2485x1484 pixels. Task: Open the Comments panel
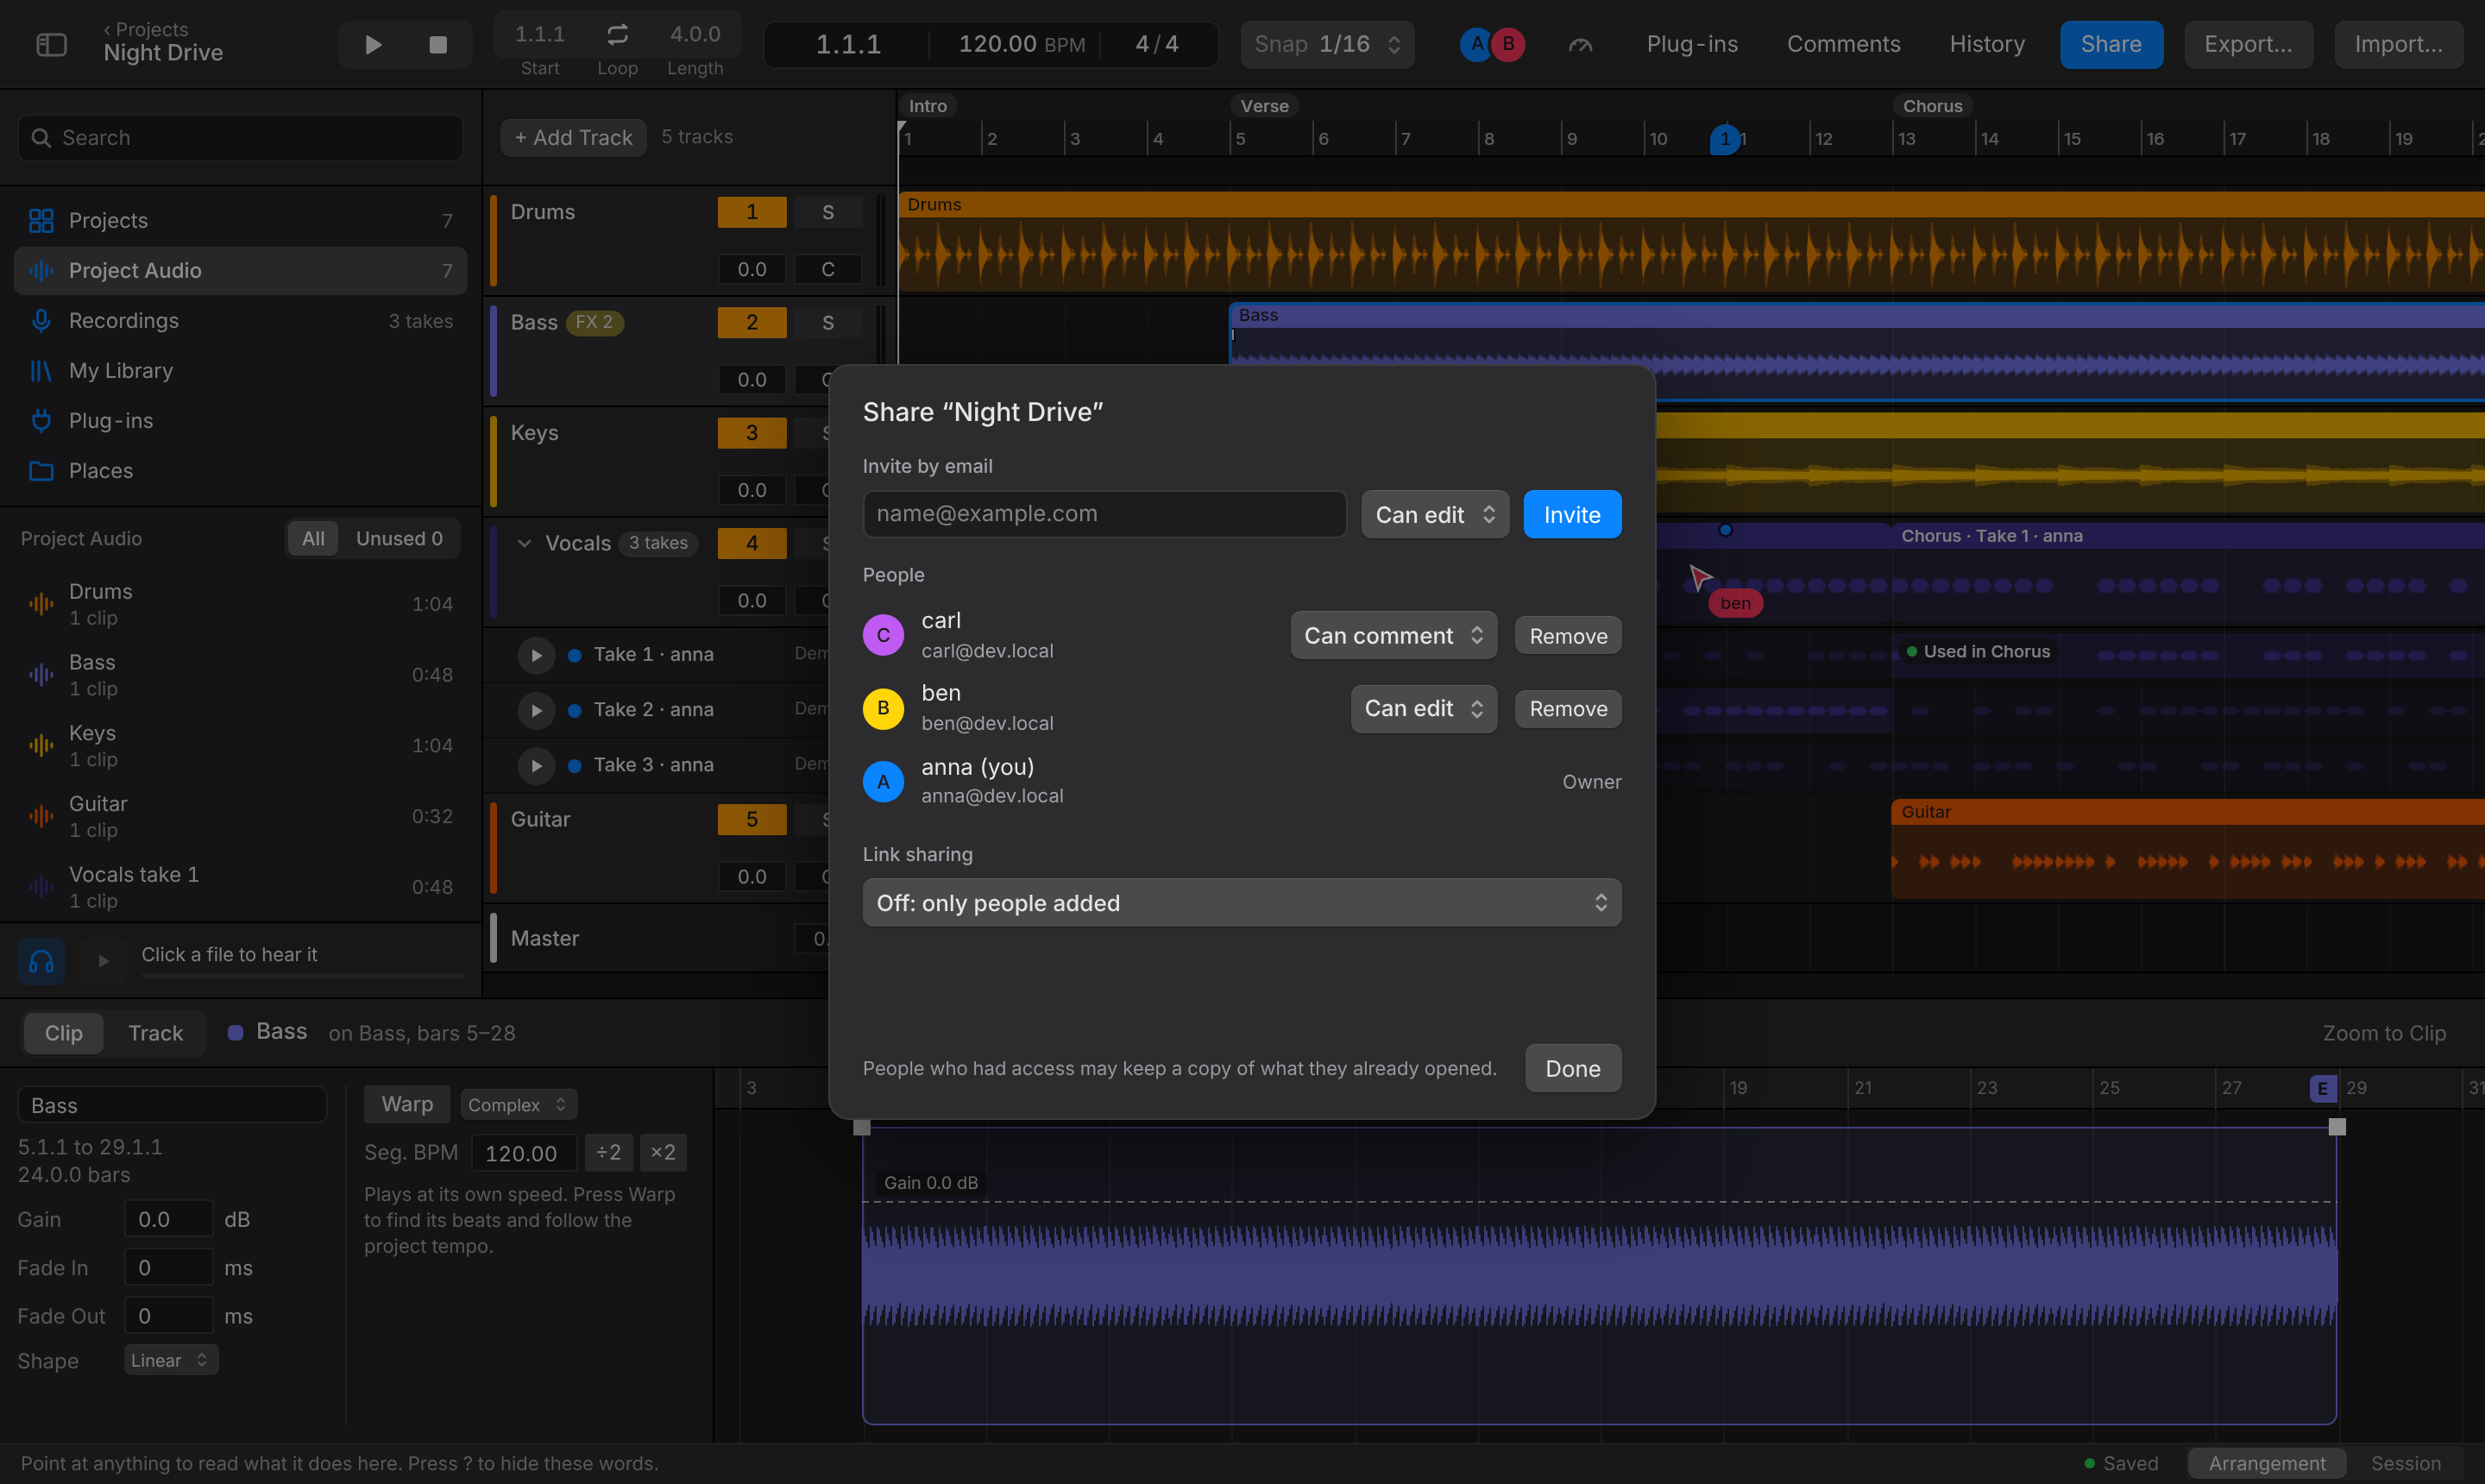[1843, 45]
